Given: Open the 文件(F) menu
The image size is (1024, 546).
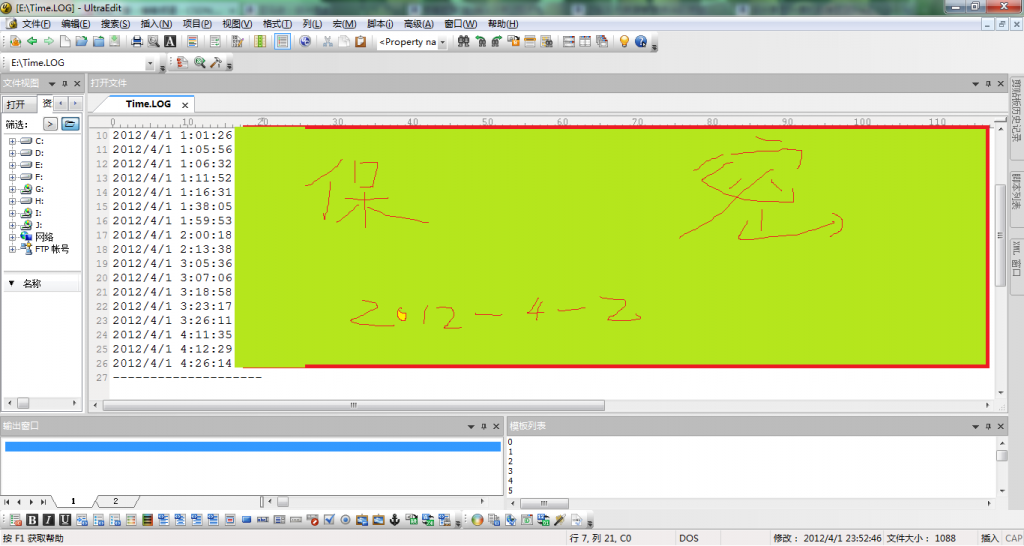Looking at the screenshot, I should tap(36, 24).
